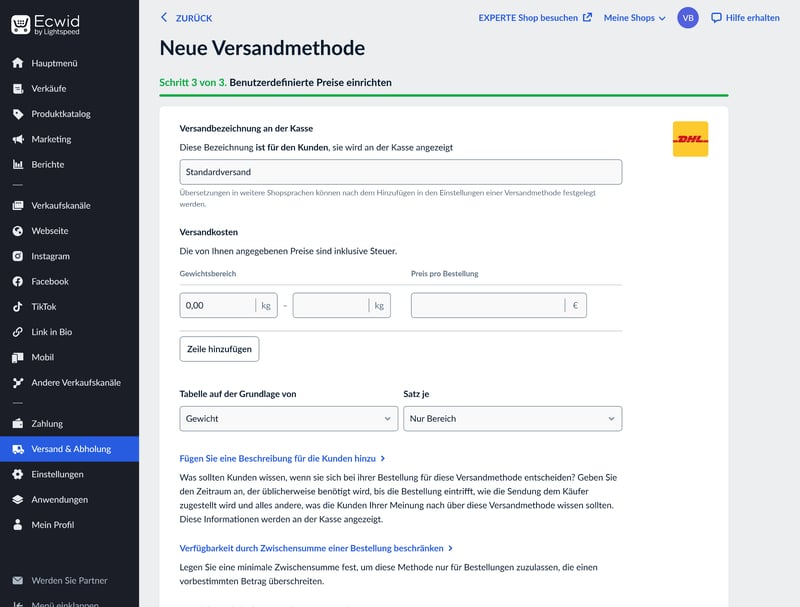Click the Hilfe erhalten link
Screen dimensions: 800x607
click(x=753, y=18)
